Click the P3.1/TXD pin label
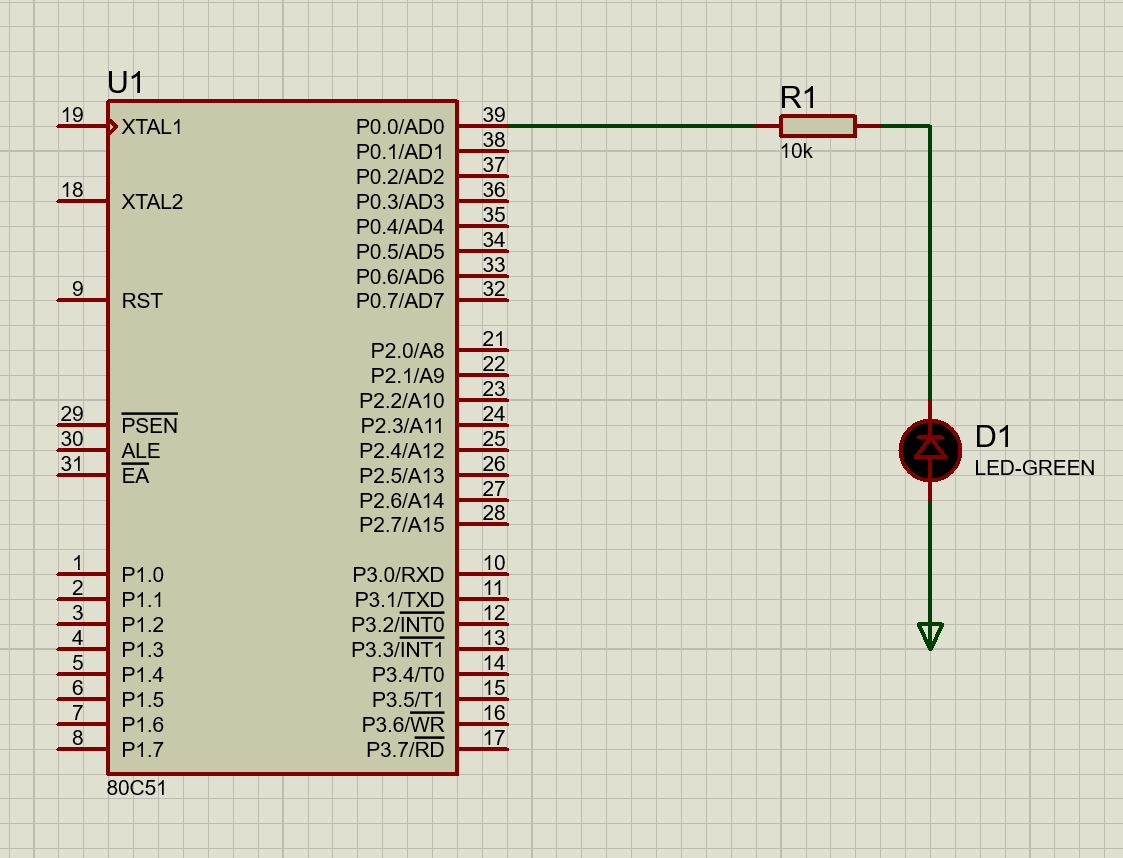This screenshot has width=1123, height=858. pos(399,600)
